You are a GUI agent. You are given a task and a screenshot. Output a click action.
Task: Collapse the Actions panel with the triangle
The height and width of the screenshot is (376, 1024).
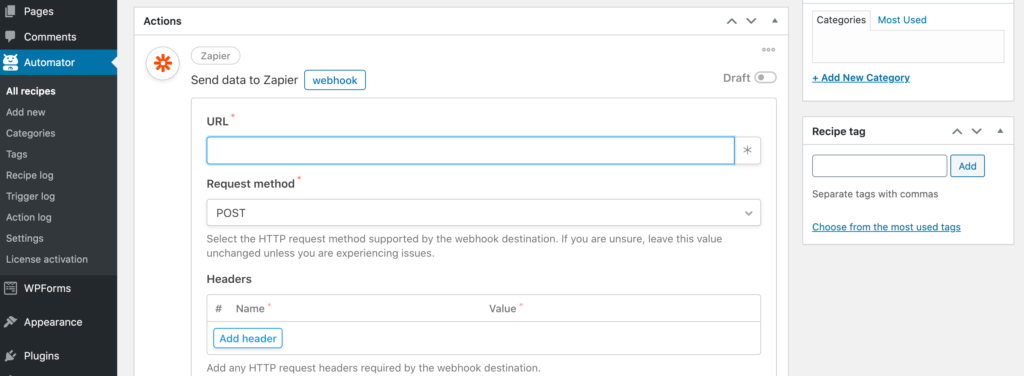[775, 21]
